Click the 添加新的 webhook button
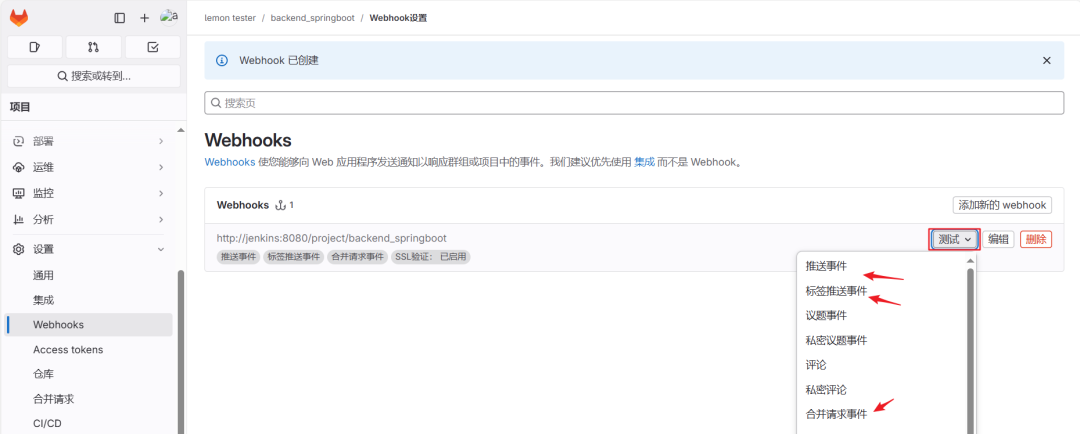This screenshot has width=1080, height=434. 1001,205
